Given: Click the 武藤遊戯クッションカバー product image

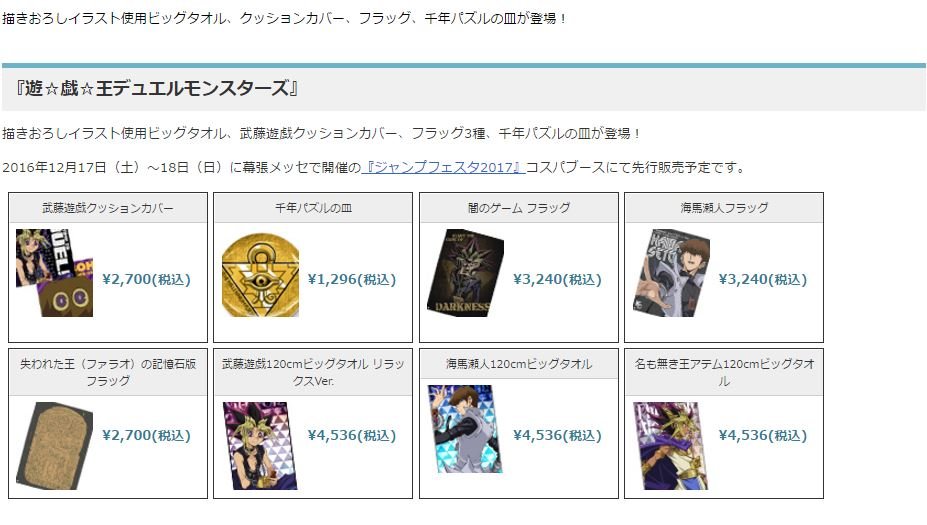Looking at the screenshot, I should coord(54,273).
